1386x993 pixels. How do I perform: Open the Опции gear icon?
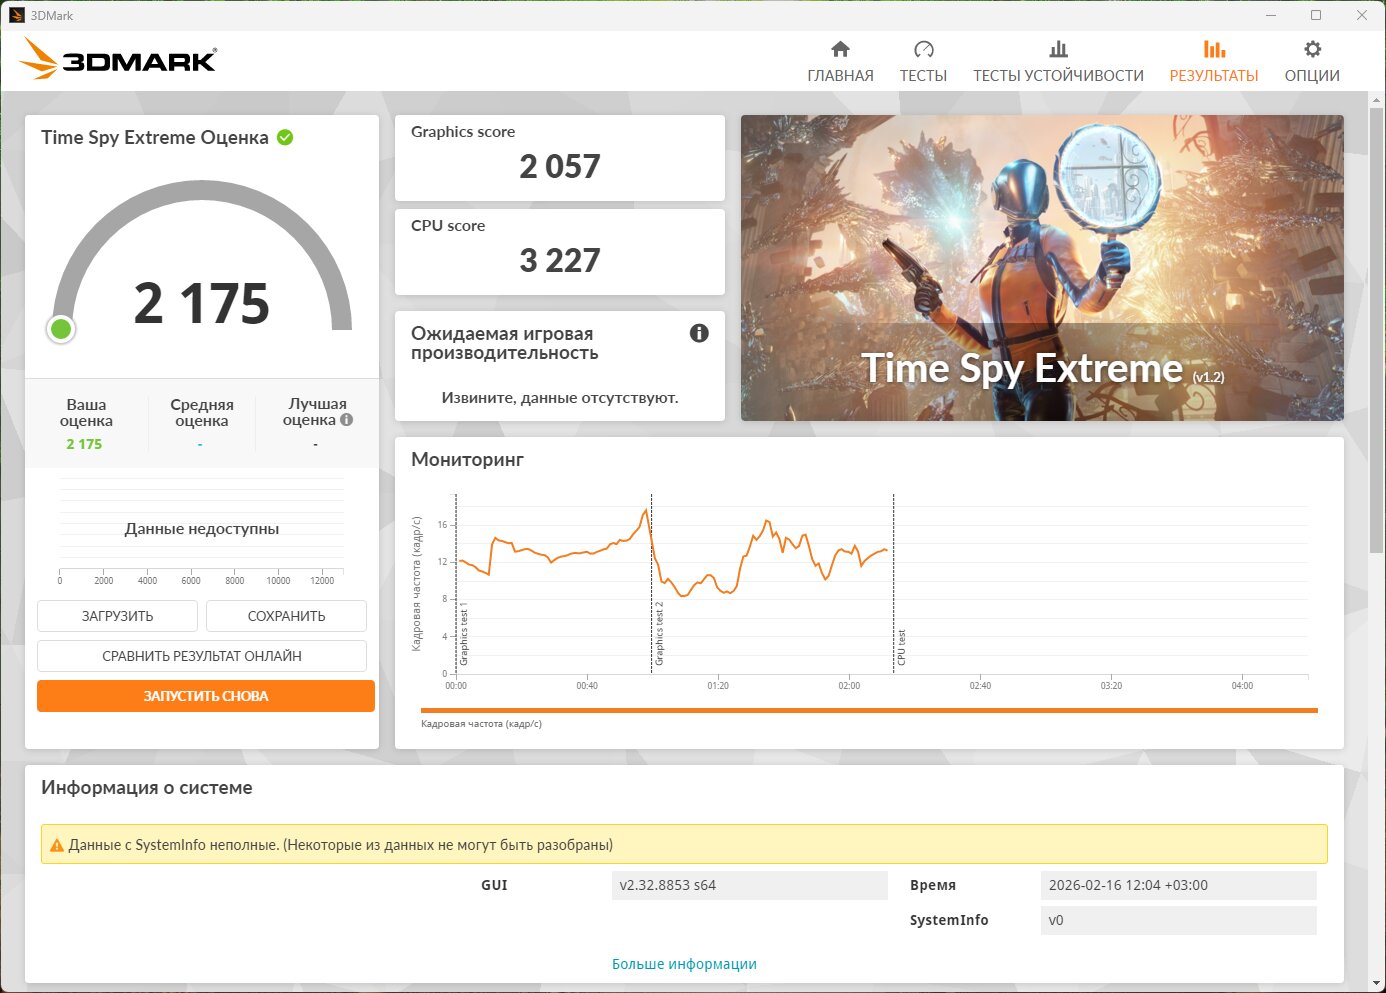pyautogui.click(x=1312, y=50)
